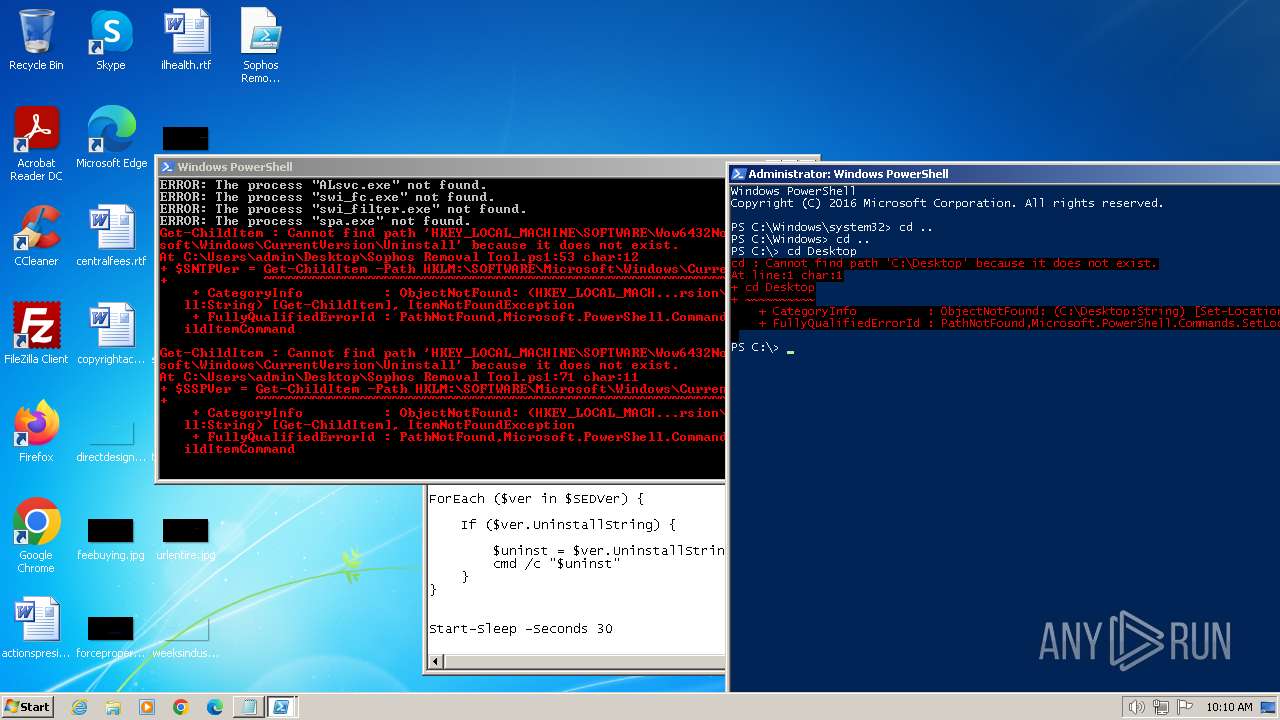Open the volume control in system tray
1280x720 pixels.
point(1136,707)
